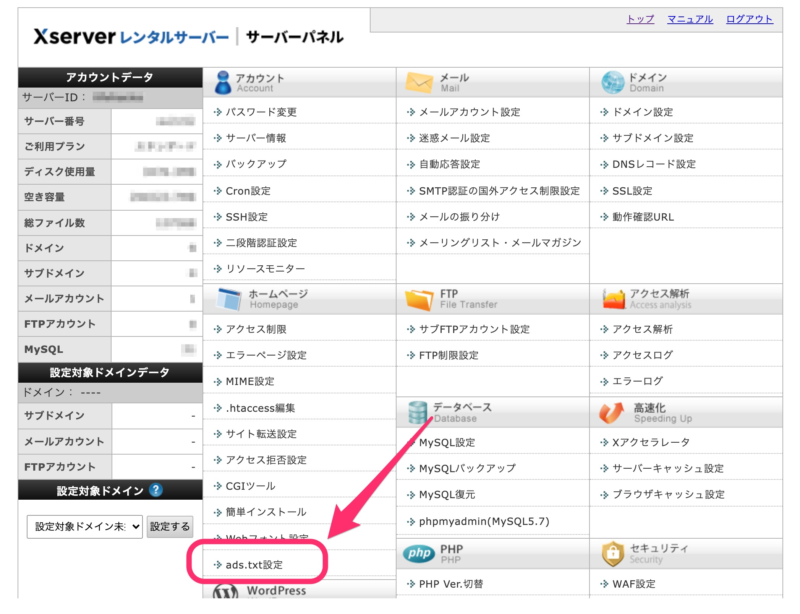Open ドメイン設定
The image size is (800, 614).
pyautogui.click(x=642, y=112)
